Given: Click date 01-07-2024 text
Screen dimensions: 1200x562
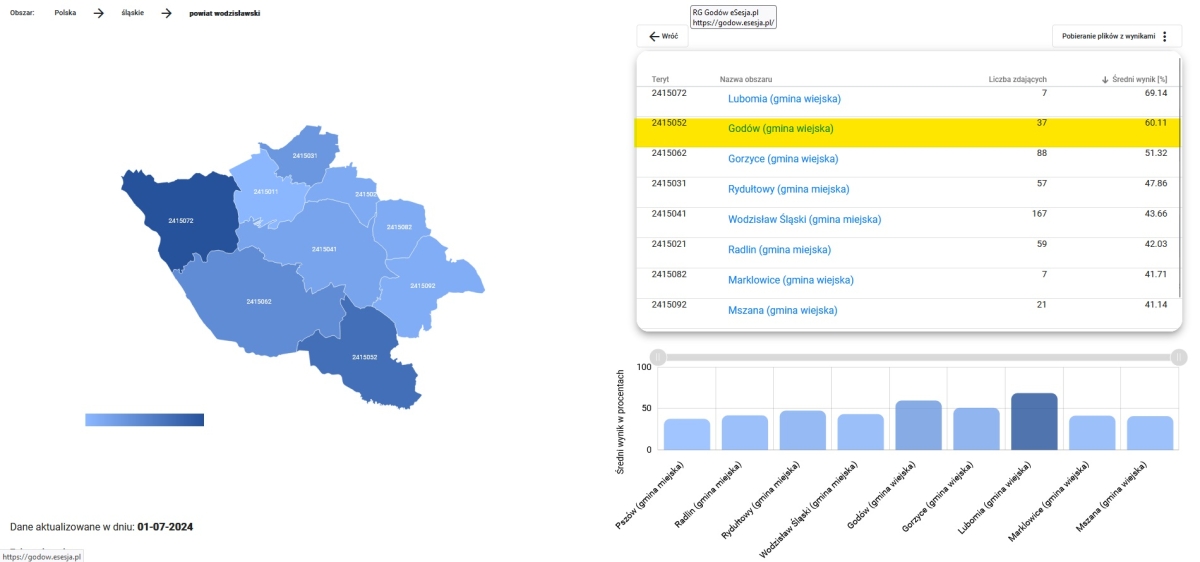Looking at the screenshot, I should point(165,526).
